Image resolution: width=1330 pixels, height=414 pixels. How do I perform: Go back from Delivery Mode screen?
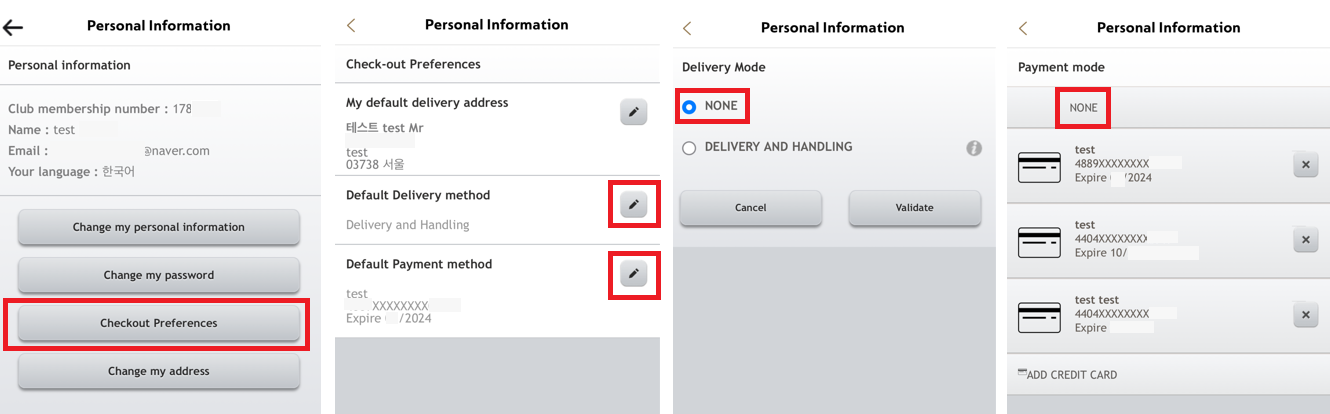[687, 28]
